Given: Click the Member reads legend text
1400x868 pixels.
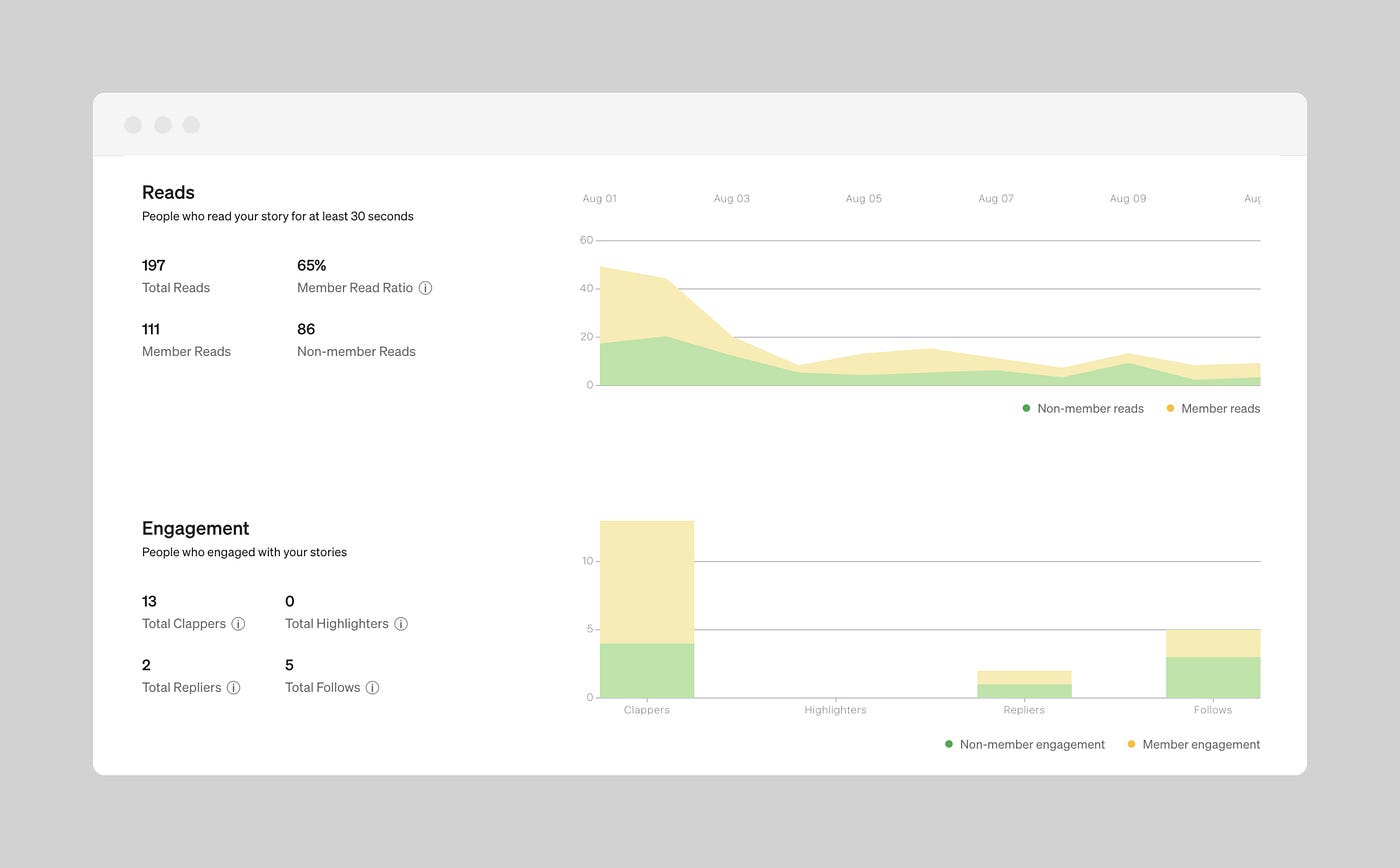Looking at the screenshot, I should 1220,408.
